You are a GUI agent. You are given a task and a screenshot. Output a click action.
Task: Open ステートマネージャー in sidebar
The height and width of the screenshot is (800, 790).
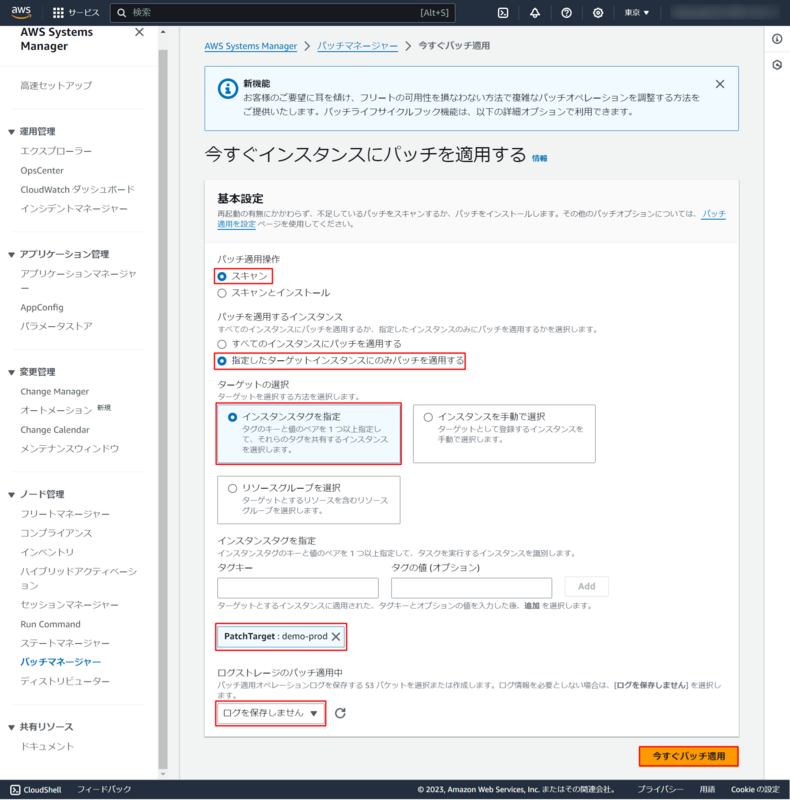click(x=65, y=643)
